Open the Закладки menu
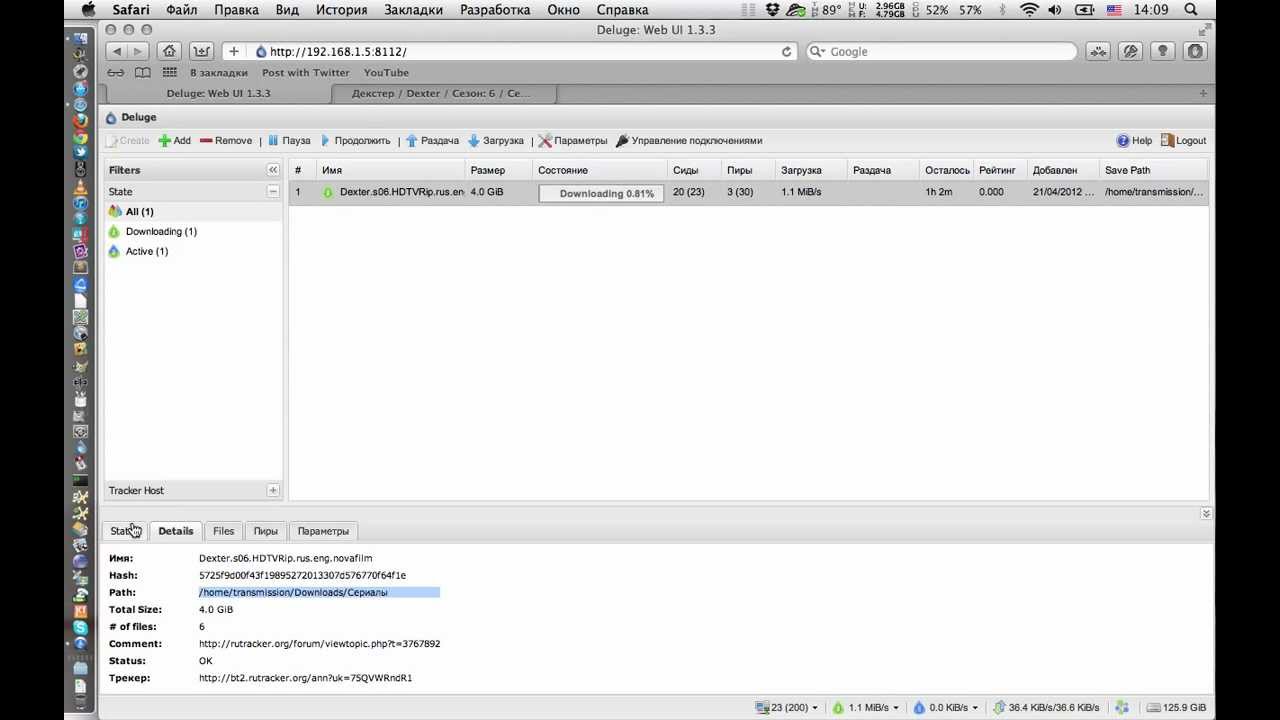Viewport: 1280px width, 720px height. (413, 10)
